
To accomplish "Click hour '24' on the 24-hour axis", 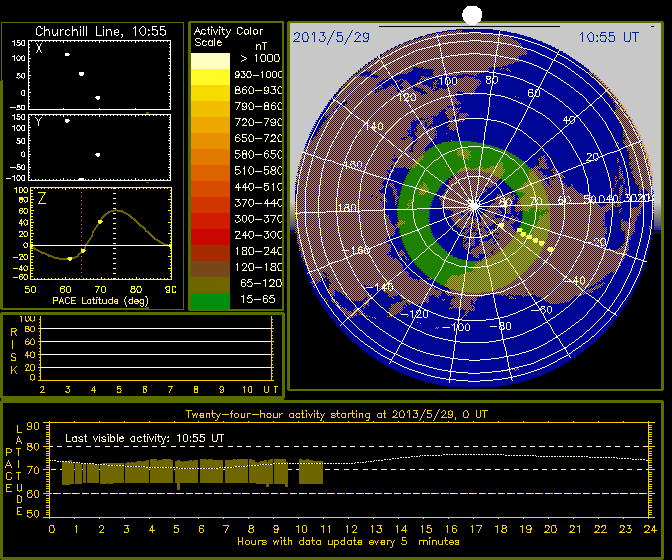I will point(650,530).
